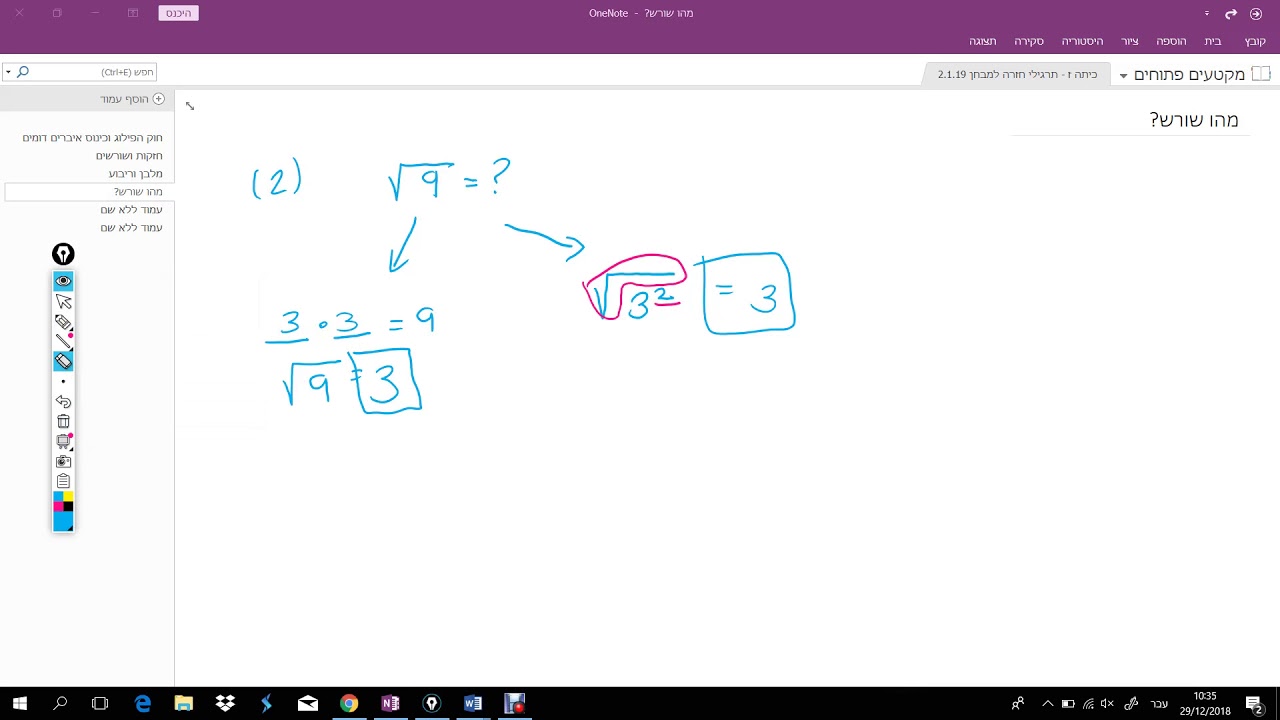The height and width of the screenshot is (720, 1280).
Task: Expand the מקטעים פתוחים notebook dropdown
Action: pyautogui.click(x=1124, y=76)
